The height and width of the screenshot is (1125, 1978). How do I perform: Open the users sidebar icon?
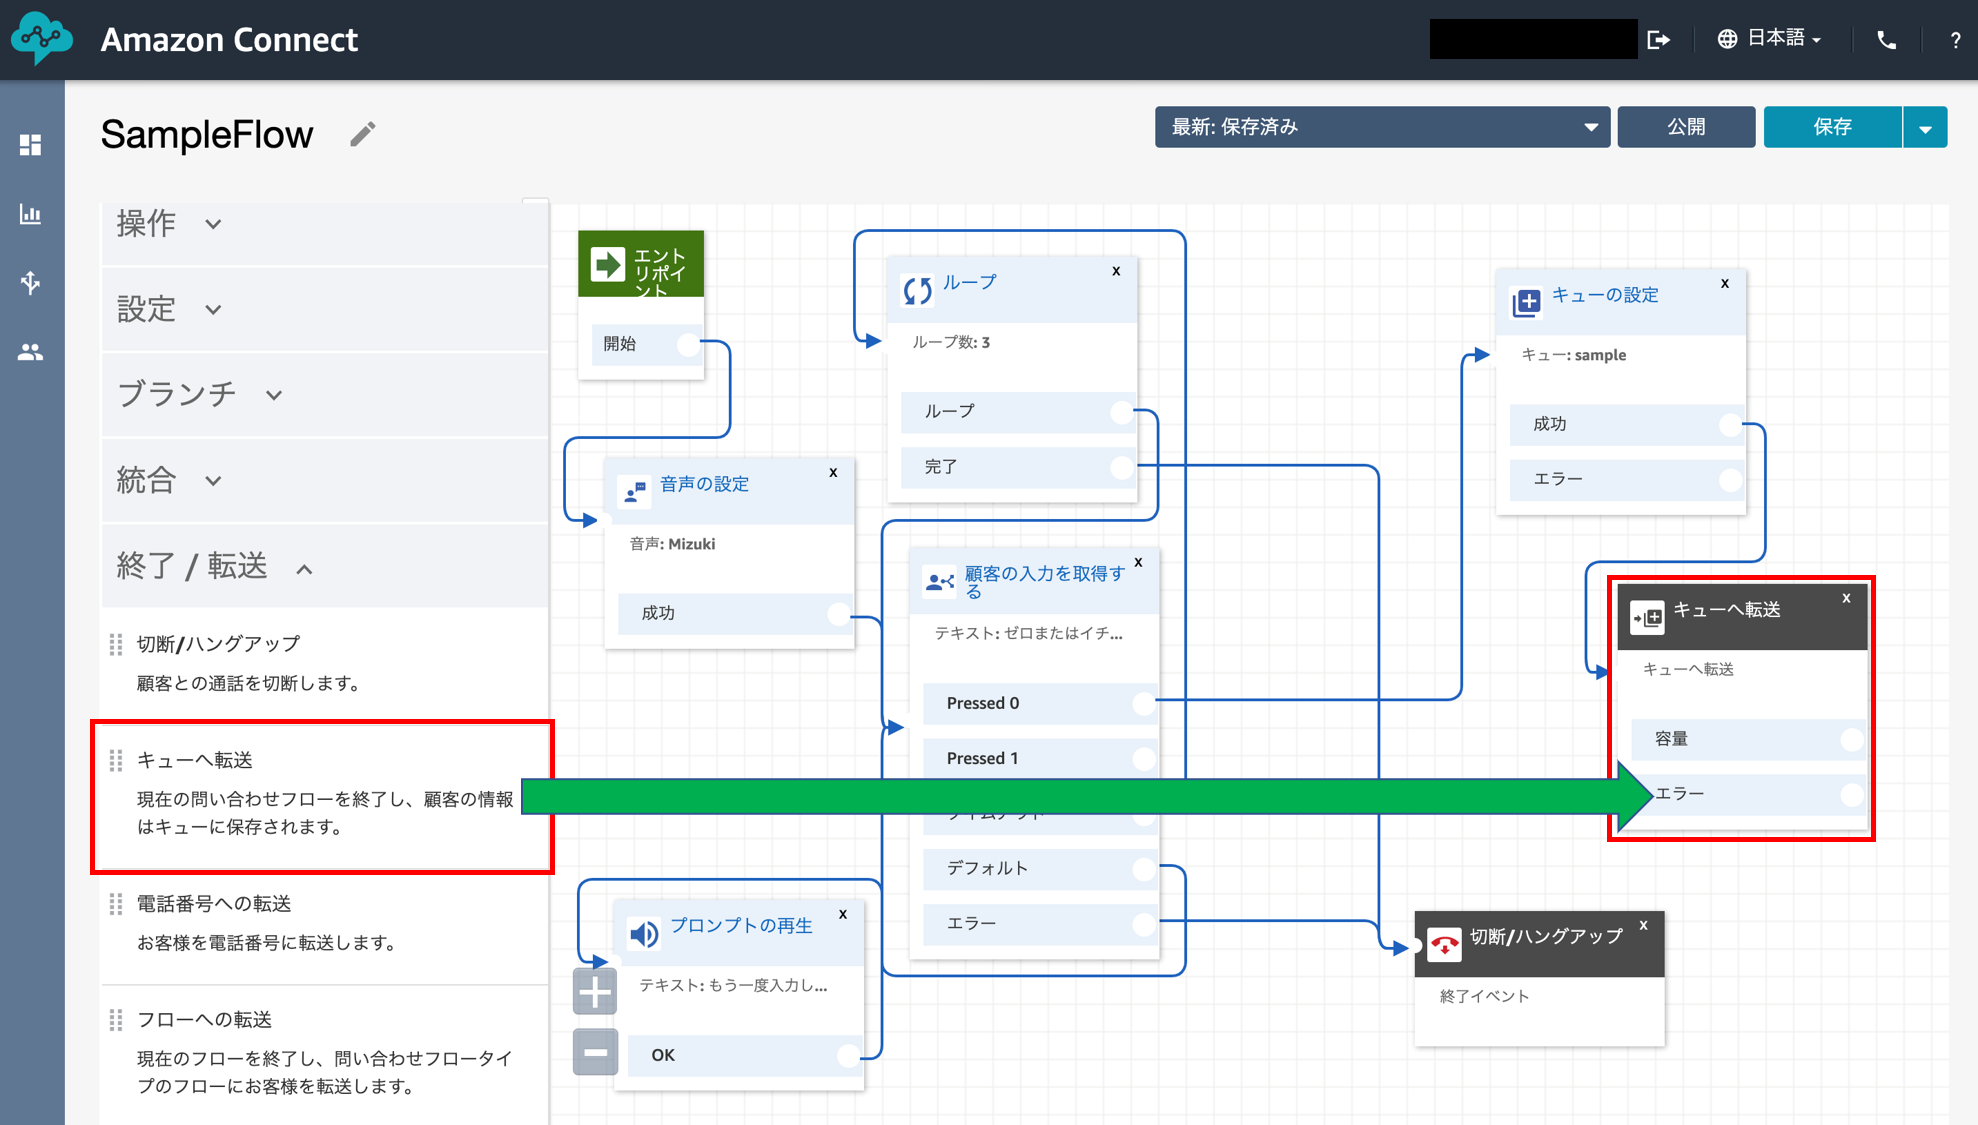[x=31, y=352]
